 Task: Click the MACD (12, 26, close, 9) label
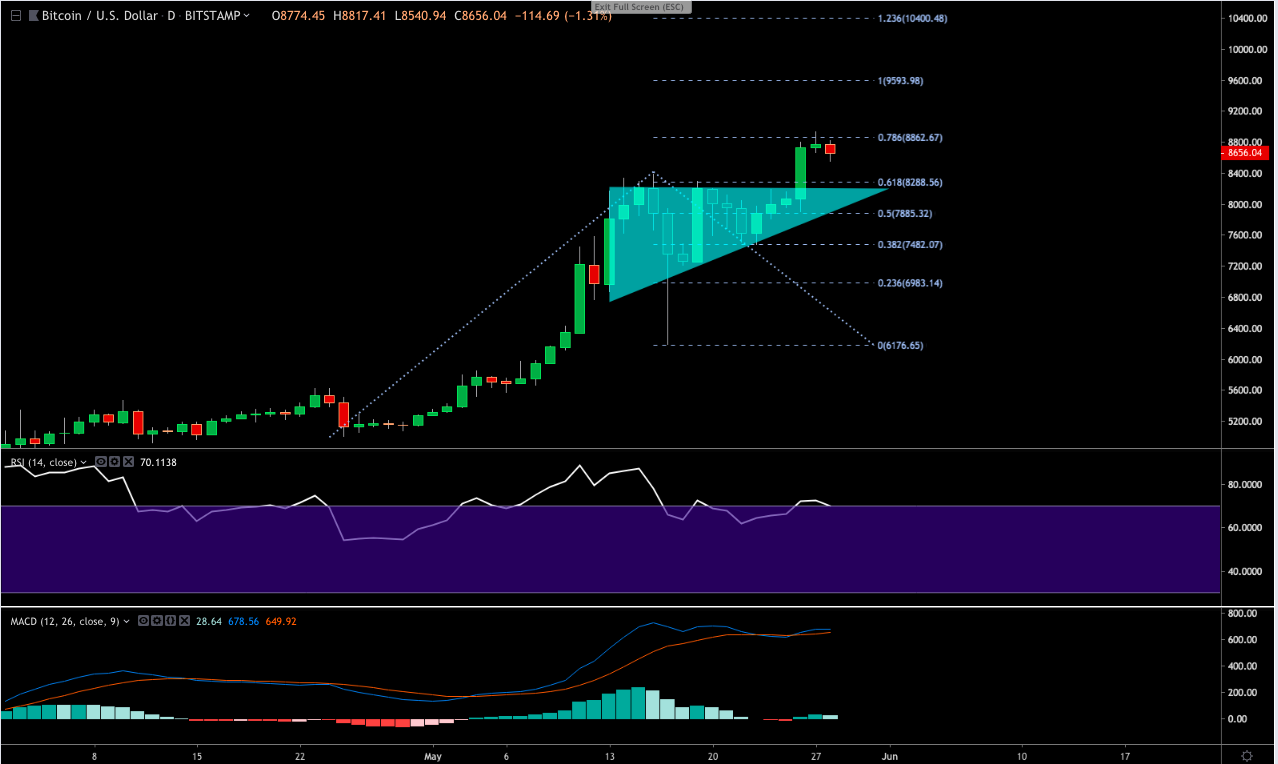(x=64, y=621)
